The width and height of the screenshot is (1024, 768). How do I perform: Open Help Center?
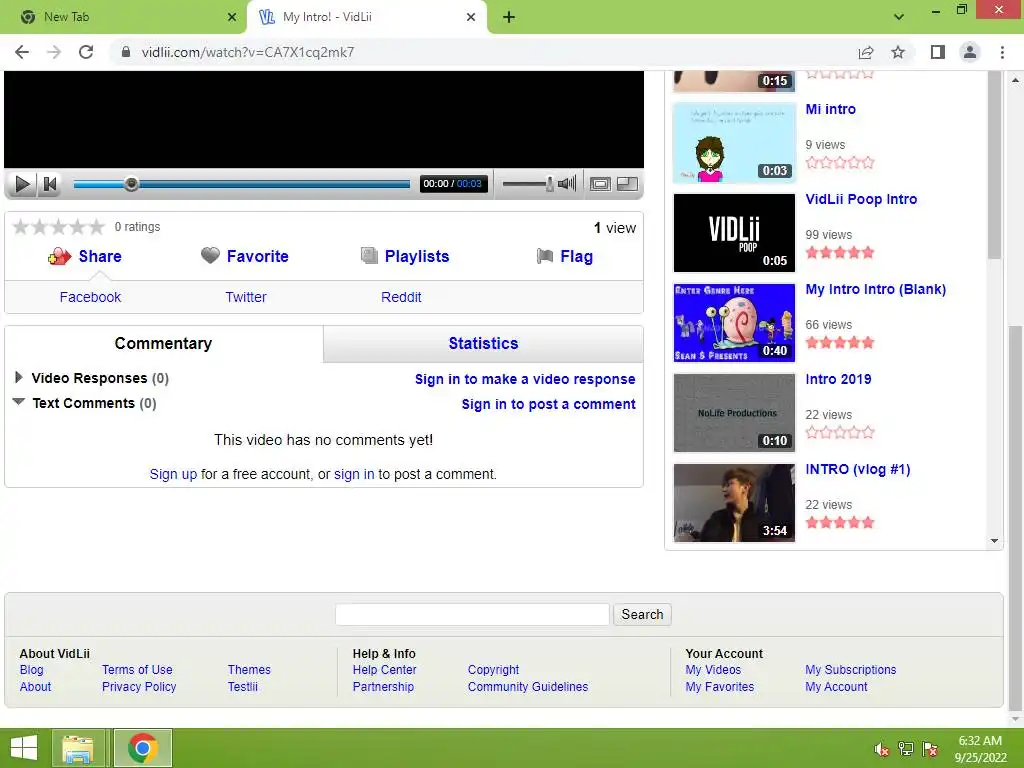[x=384, y=670]
